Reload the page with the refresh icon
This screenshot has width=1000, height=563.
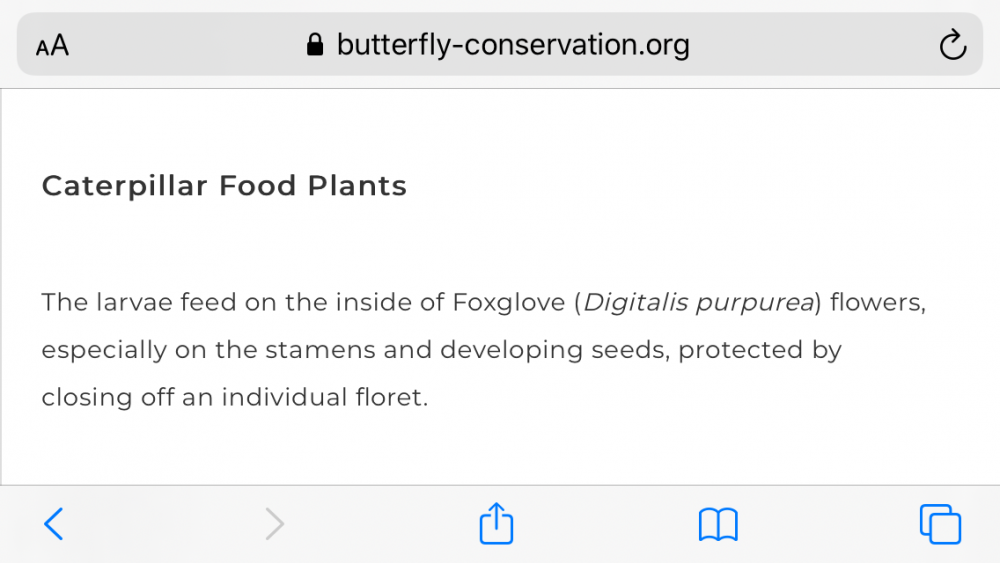coord(953,45)
